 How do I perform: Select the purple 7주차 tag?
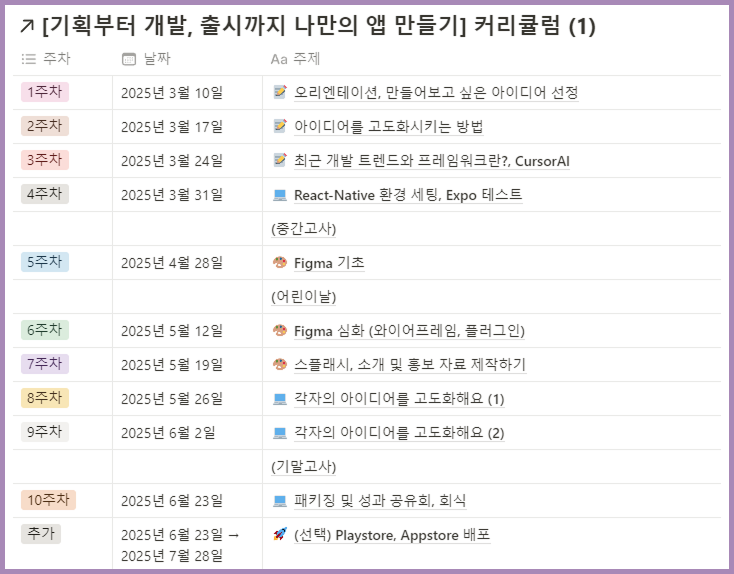point(45,364)
